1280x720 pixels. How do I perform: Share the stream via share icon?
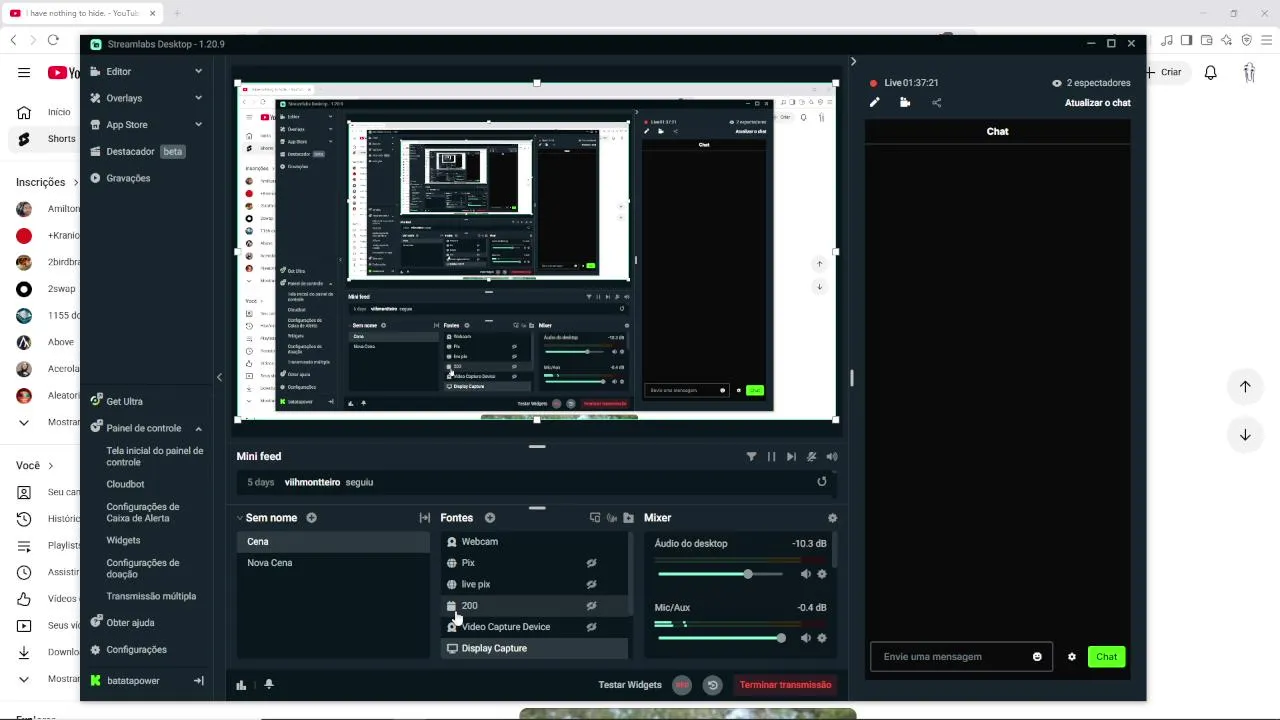point(936,102)
